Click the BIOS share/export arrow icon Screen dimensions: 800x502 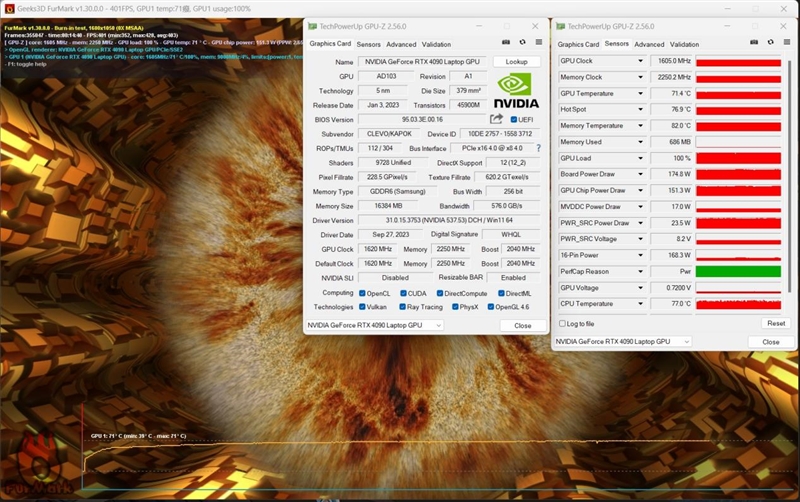pos(496,119)
